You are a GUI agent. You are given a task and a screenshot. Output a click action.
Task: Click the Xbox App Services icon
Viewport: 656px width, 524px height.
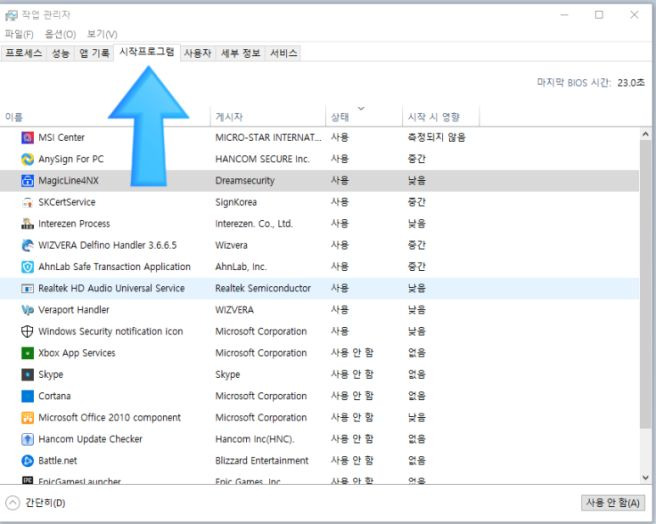[27, 353]
